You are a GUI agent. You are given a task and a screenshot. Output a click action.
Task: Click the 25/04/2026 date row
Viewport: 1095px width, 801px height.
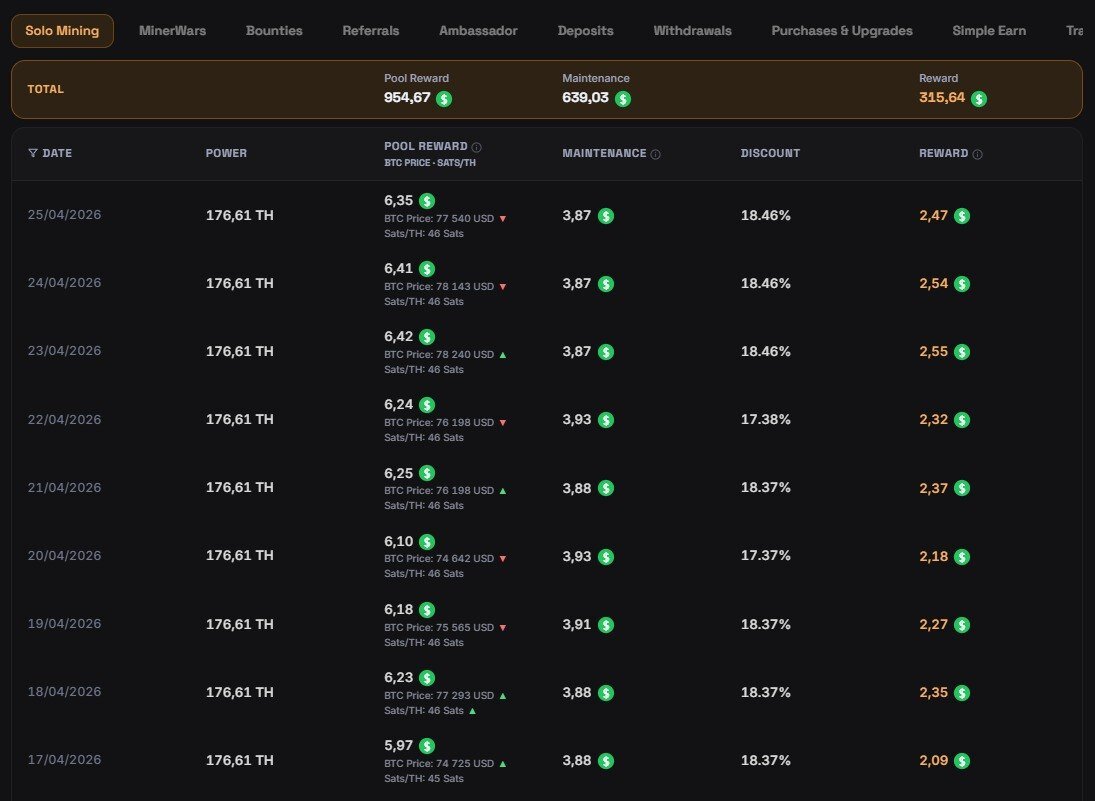tap(64, 215)
